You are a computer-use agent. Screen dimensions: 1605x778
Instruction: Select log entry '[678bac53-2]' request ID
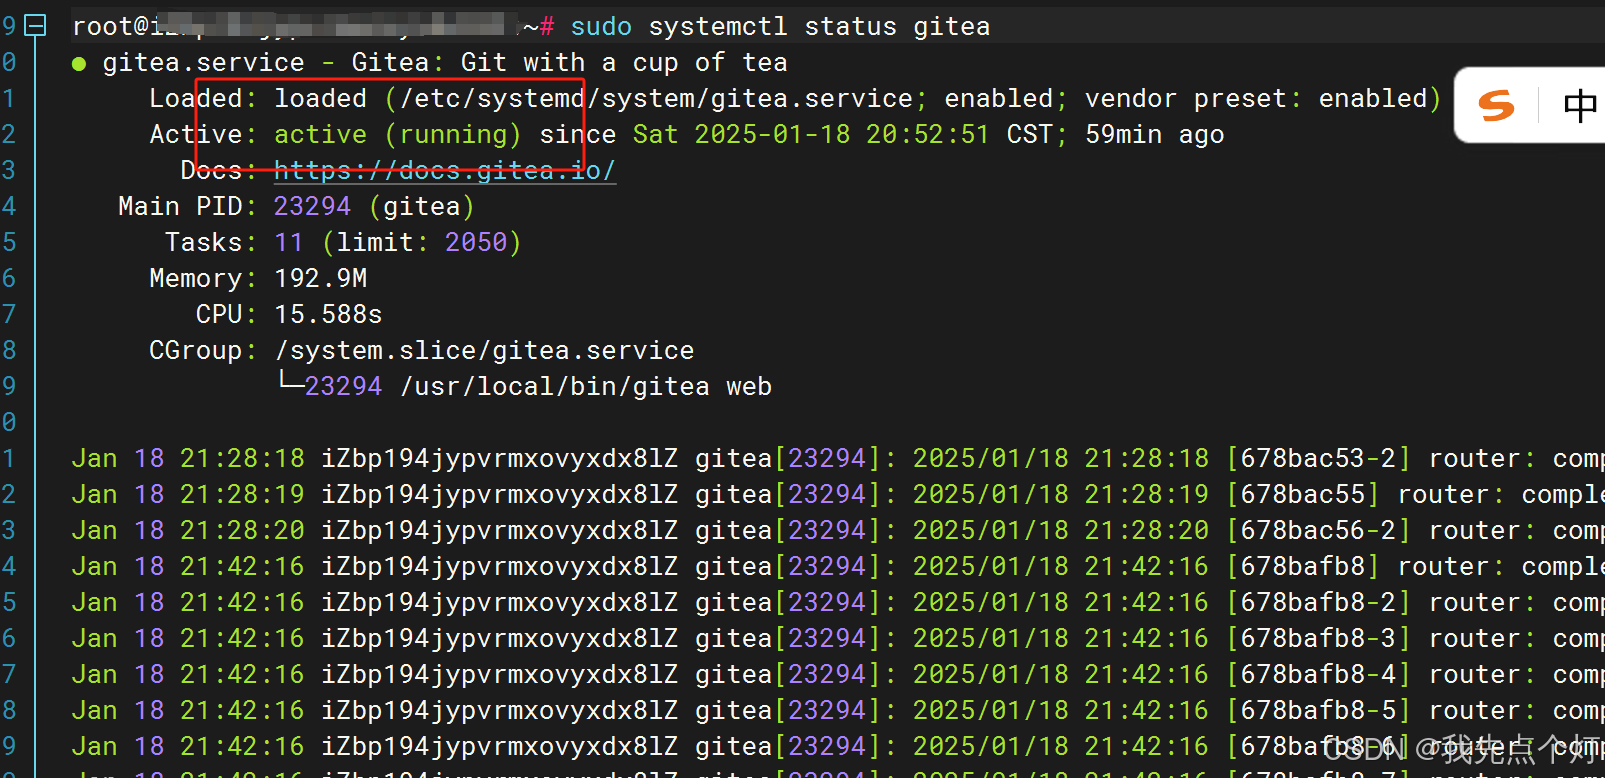pos(1318,459)
